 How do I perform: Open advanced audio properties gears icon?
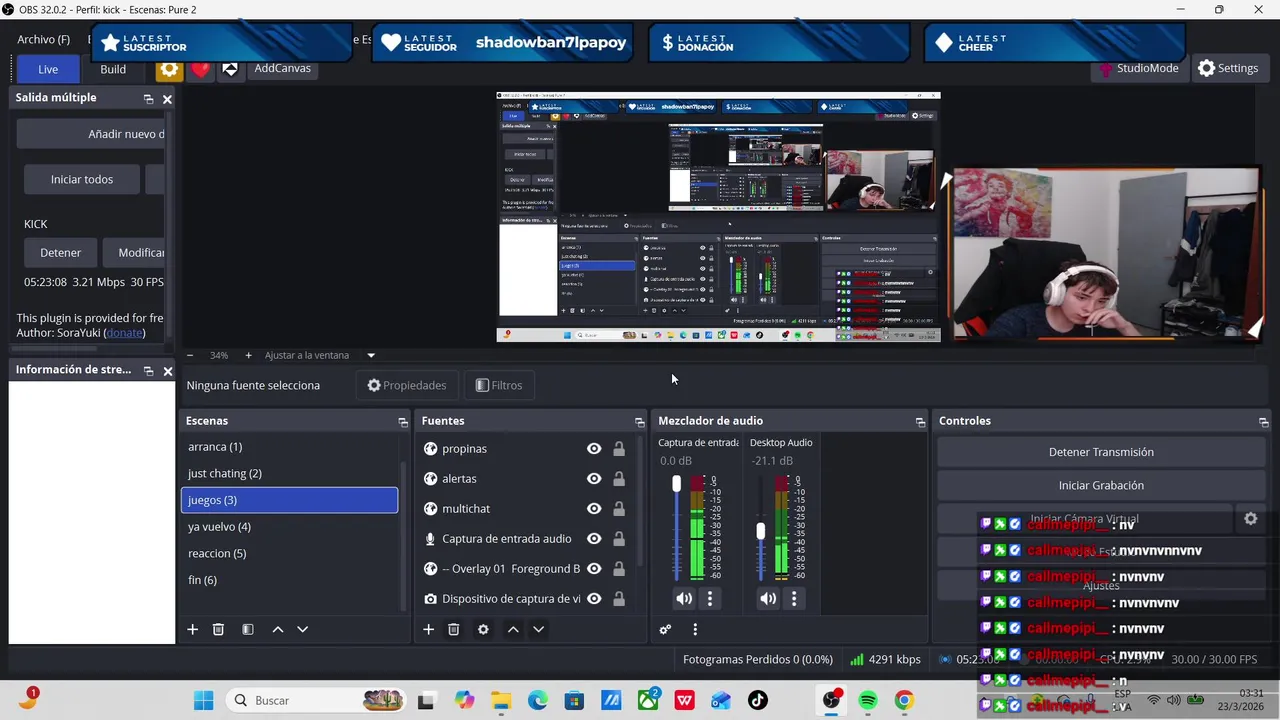coord(665,629)
